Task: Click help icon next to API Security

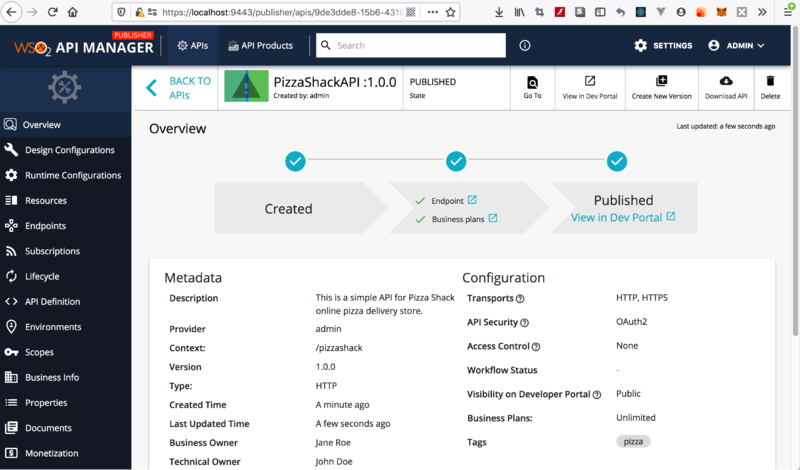Action: [525, 323]
